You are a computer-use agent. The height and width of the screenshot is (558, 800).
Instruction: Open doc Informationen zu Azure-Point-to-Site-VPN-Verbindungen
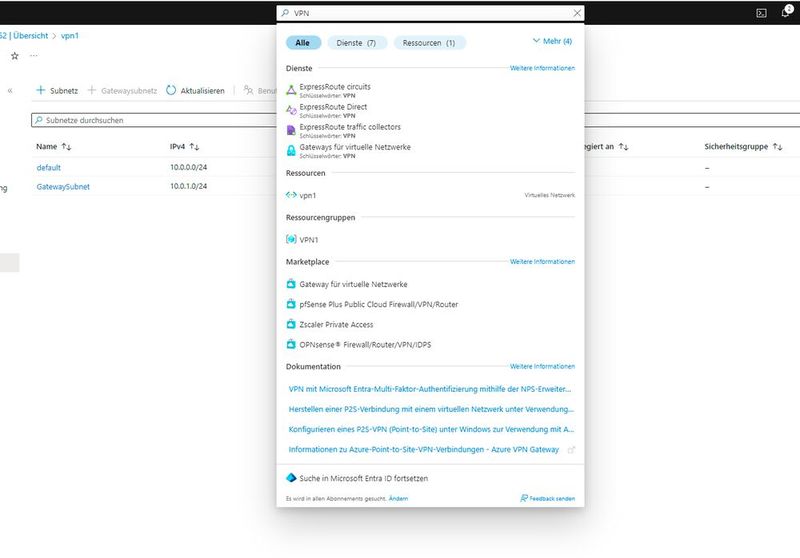(423, 449)
